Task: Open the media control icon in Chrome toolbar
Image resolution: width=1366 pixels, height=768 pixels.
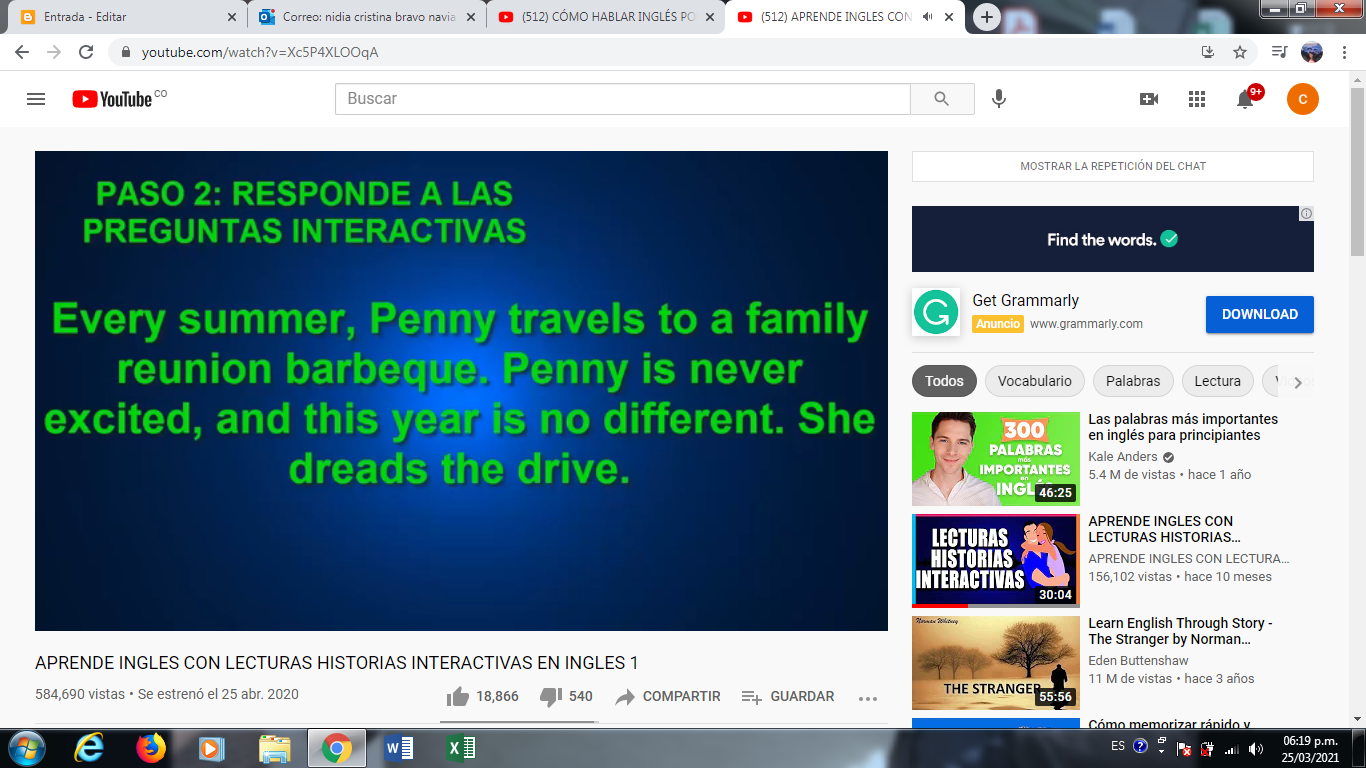Action: (1279, 52)
